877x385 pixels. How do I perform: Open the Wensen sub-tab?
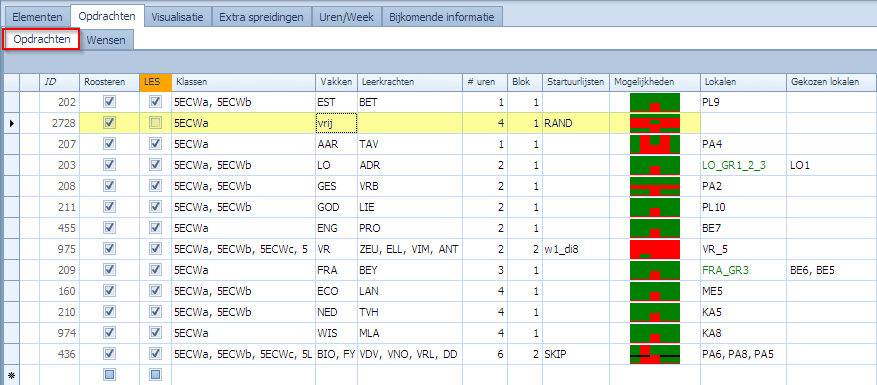click(x=106, y=40)
